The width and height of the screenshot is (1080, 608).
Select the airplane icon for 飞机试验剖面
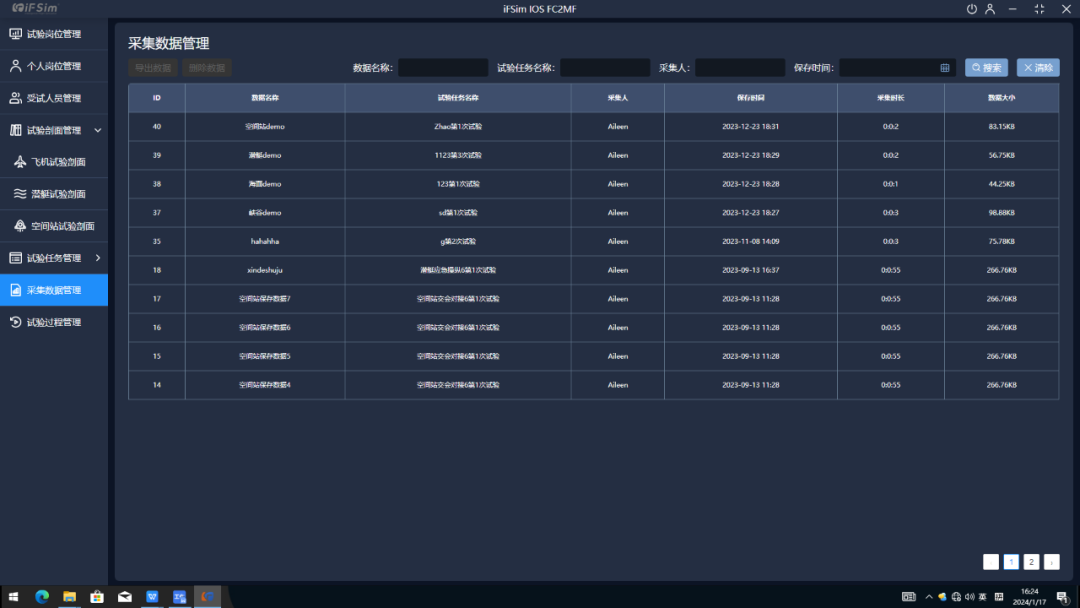tap(20, 162)
